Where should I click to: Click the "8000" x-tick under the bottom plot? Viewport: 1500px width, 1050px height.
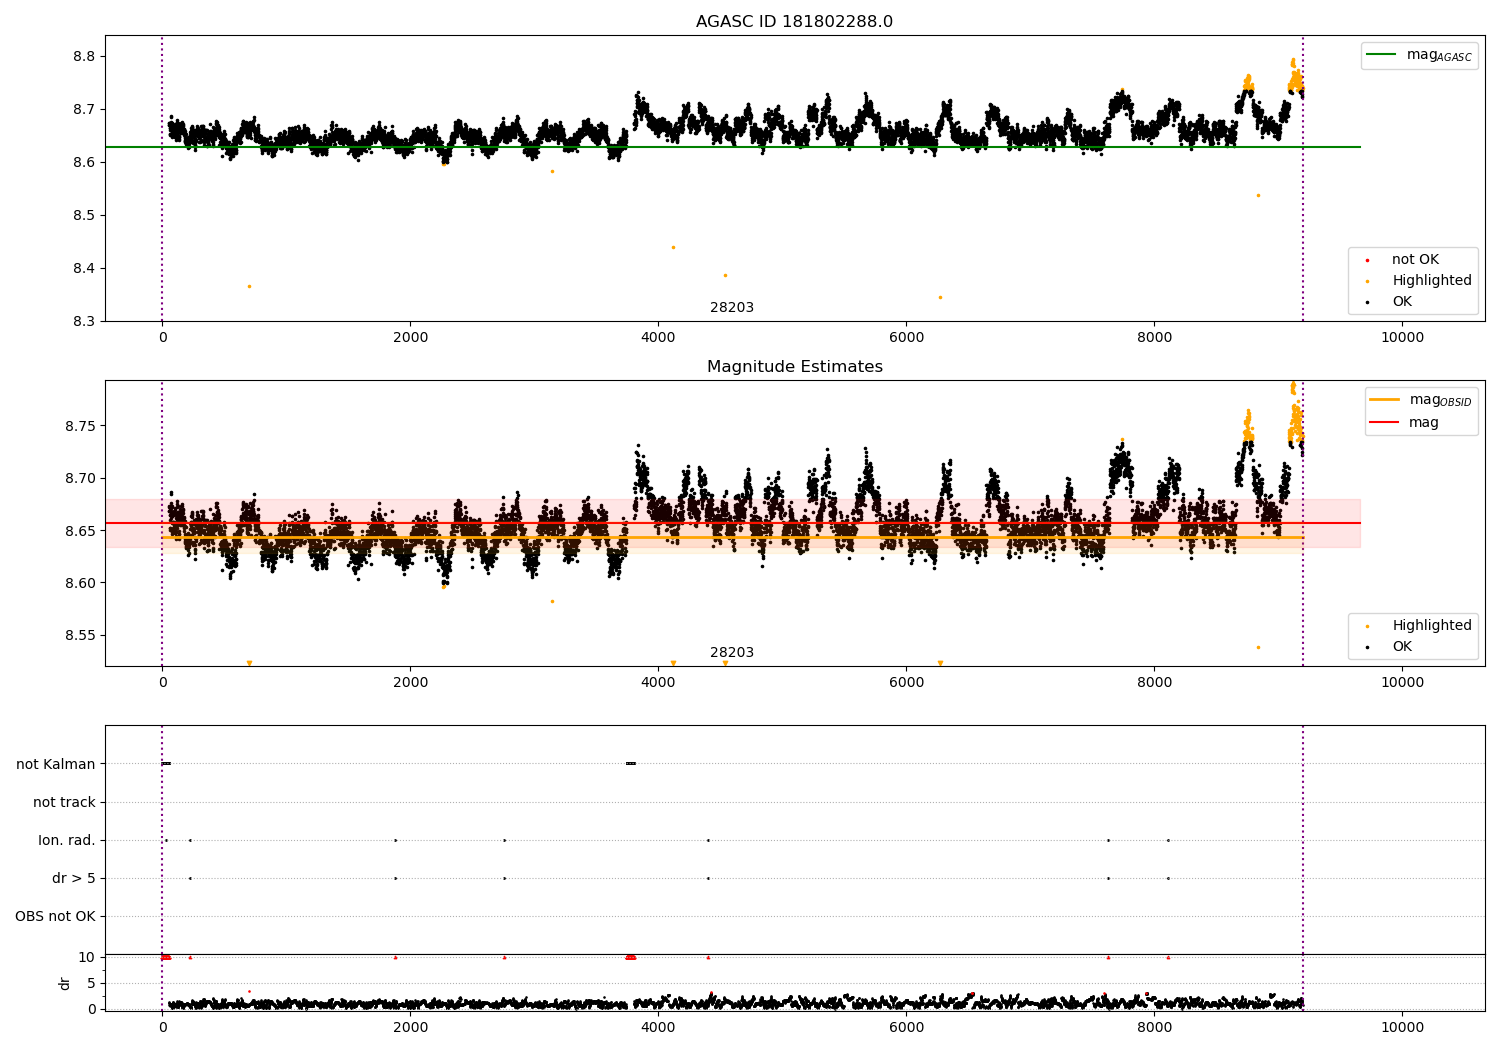click(1154, 1028)
